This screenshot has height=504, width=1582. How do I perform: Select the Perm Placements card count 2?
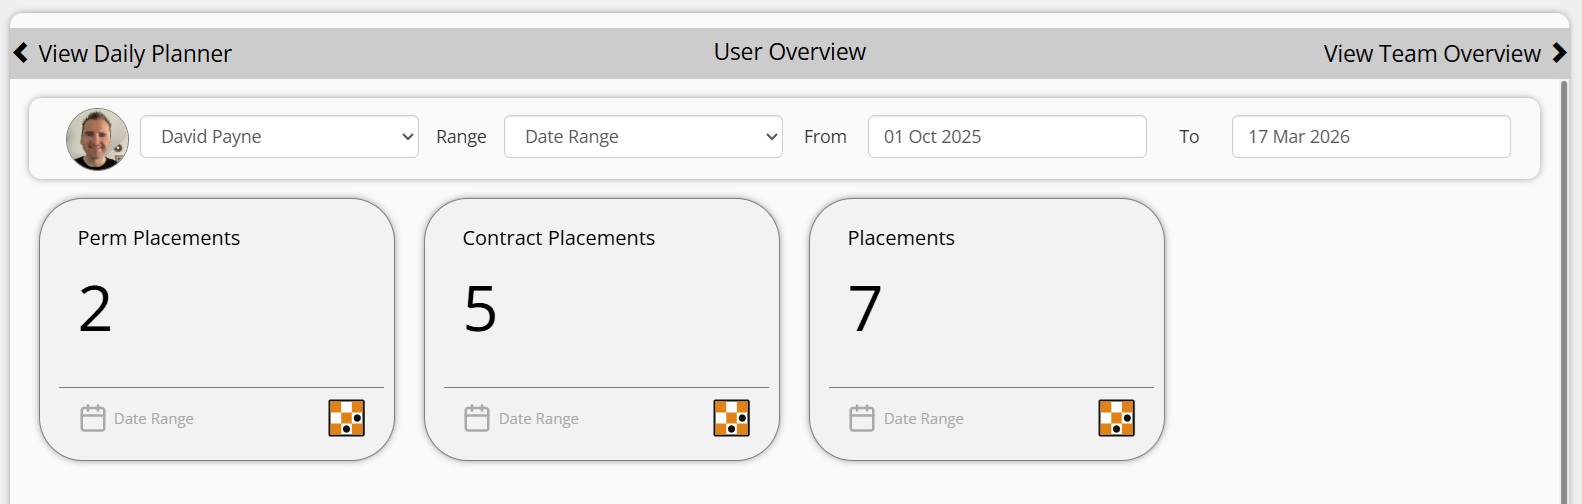tap(95, 309)
